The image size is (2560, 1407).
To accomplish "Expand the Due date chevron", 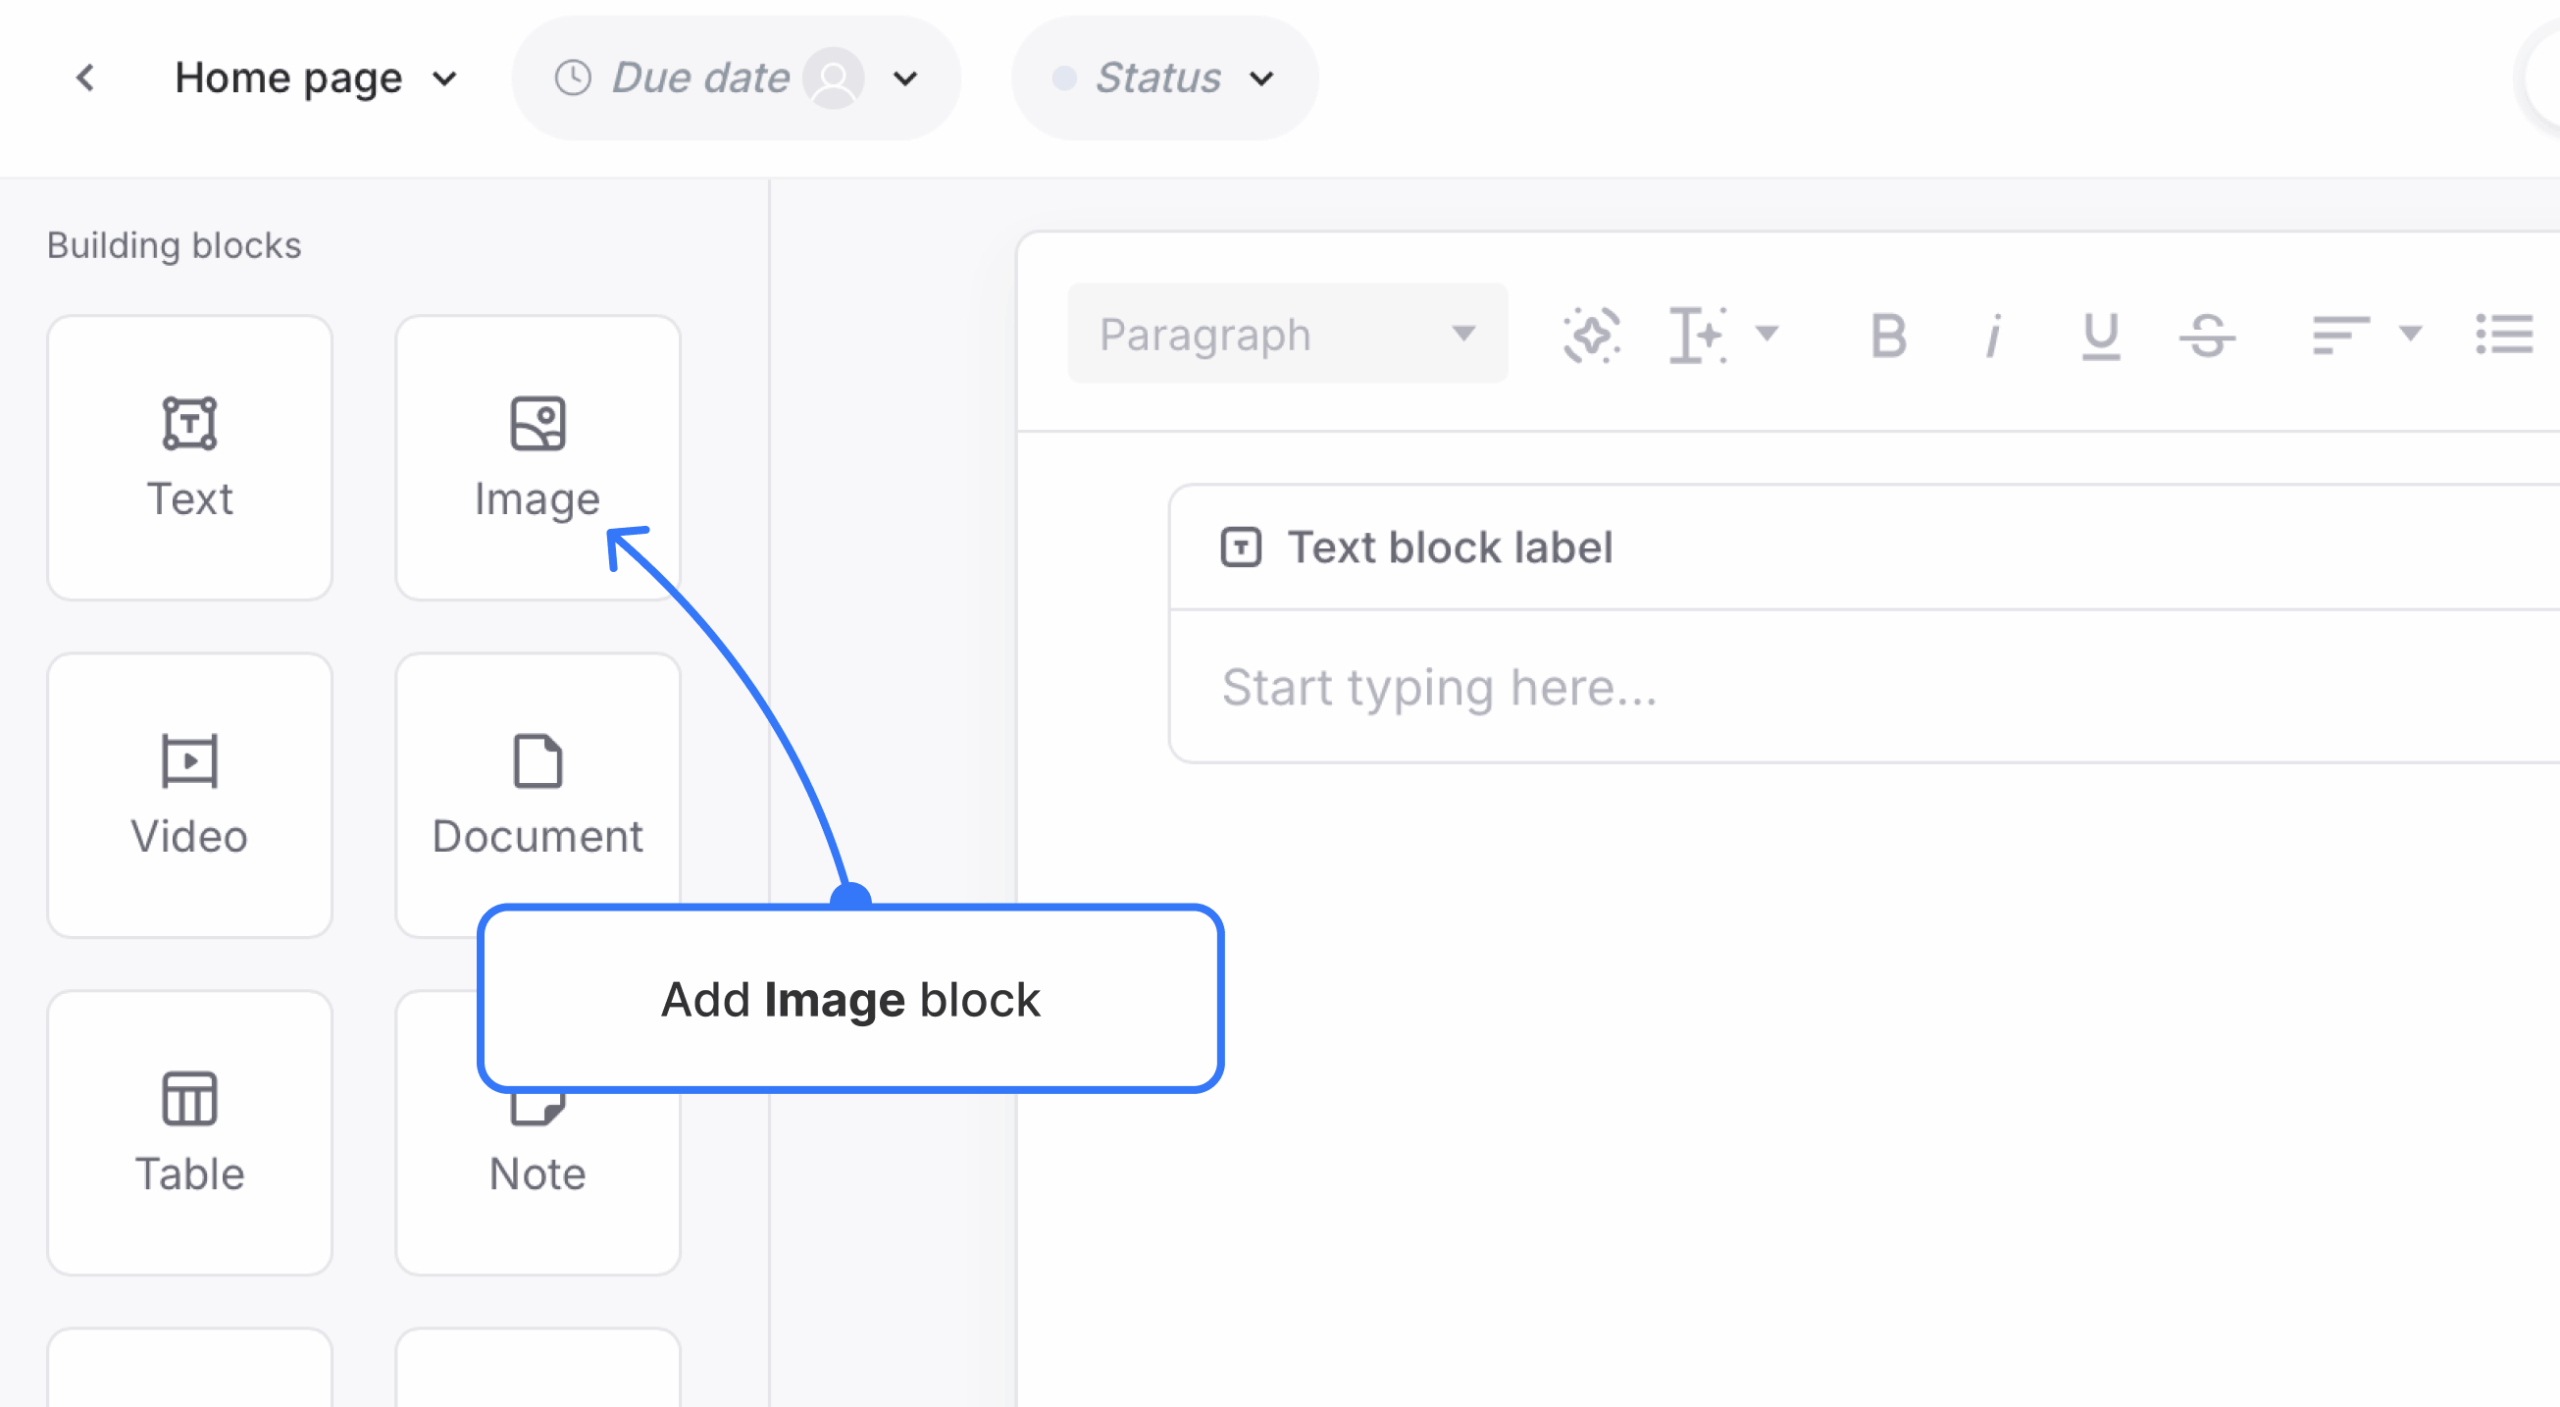I will [906, 78].
